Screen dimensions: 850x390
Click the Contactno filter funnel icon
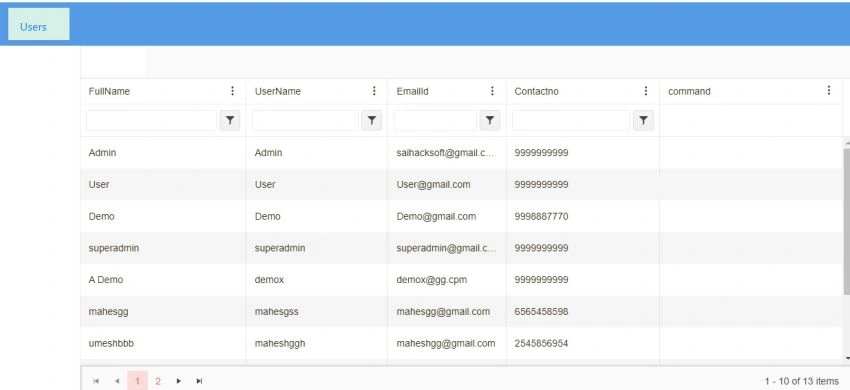pyautogui.click(x=643, y=120)
